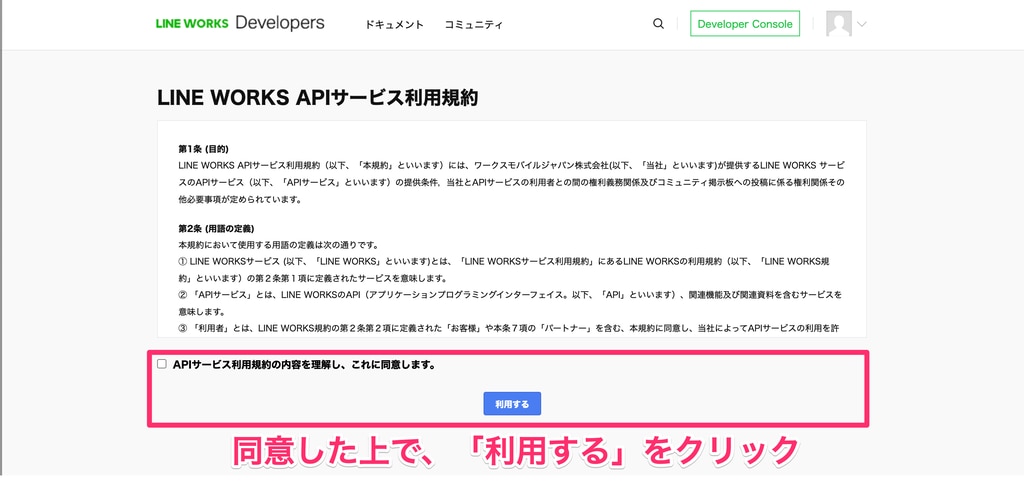This screenshot has height=490, width=1024.
Task: Expand the account chevron beside the avatar
Action: click(862, 24)
